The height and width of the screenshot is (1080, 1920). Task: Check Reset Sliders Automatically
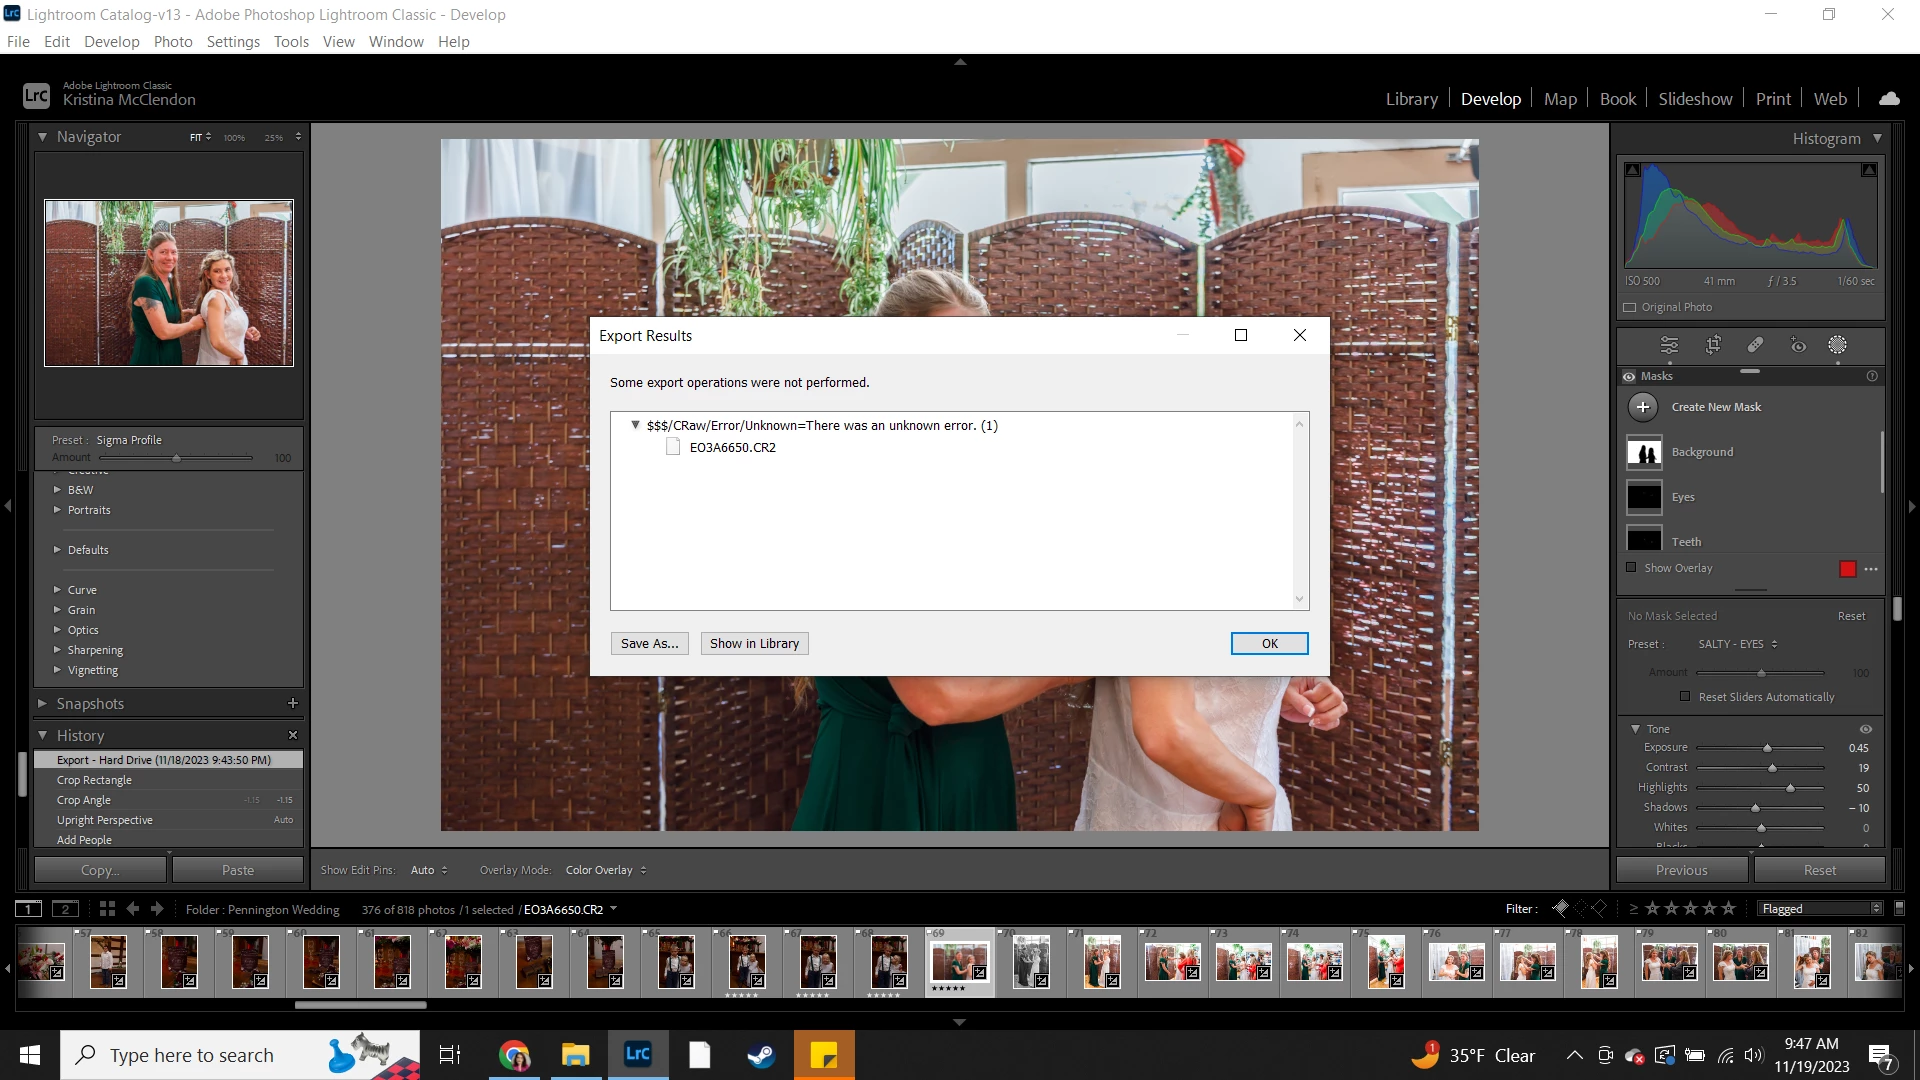[1685, 696]
